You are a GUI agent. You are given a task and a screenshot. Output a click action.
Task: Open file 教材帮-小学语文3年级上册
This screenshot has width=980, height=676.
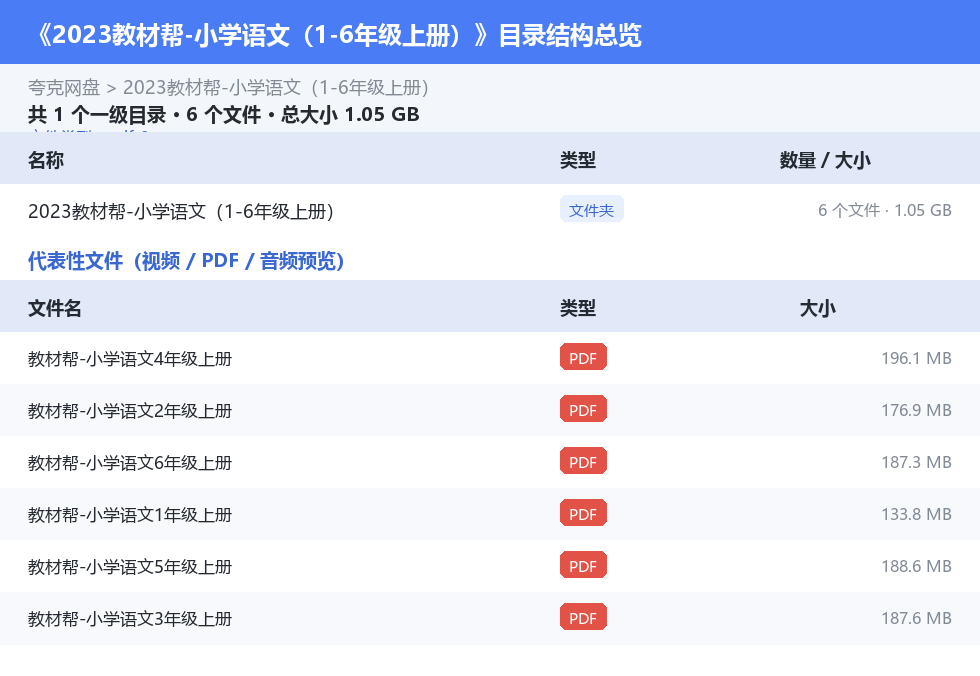pos(130,618)
